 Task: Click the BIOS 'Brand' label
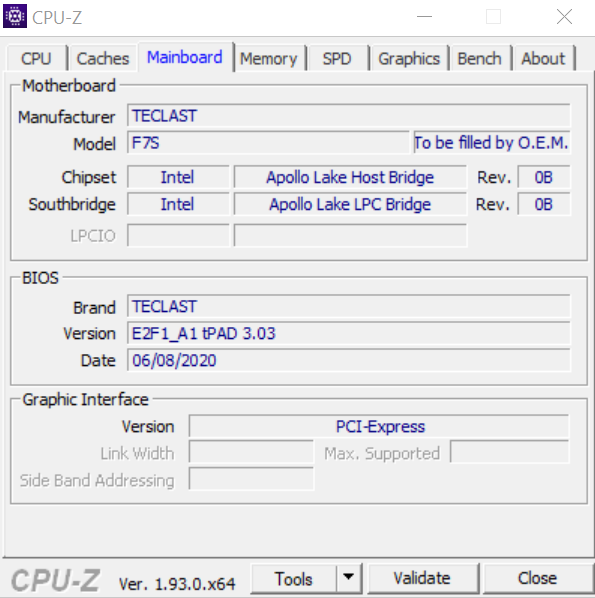tap(94, 307)
